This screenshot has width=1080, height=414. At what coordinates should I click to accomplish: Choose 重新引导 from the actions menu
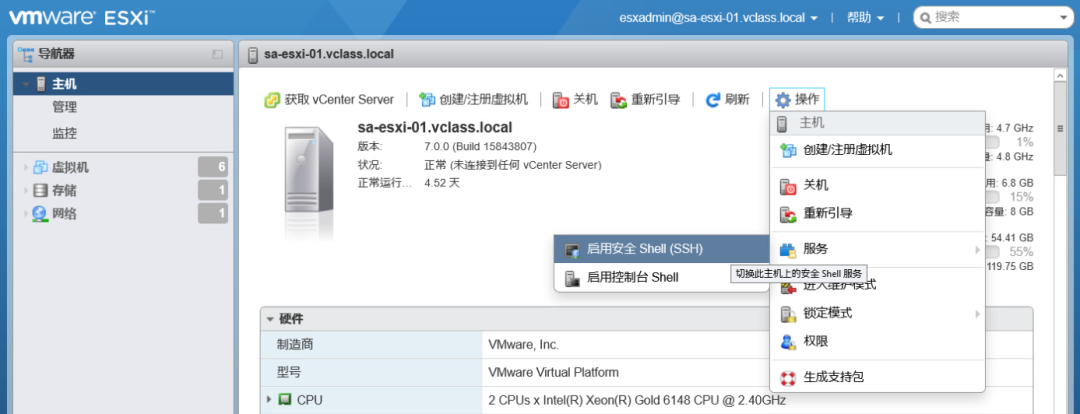pyautogui.click(x=878, y=214)
